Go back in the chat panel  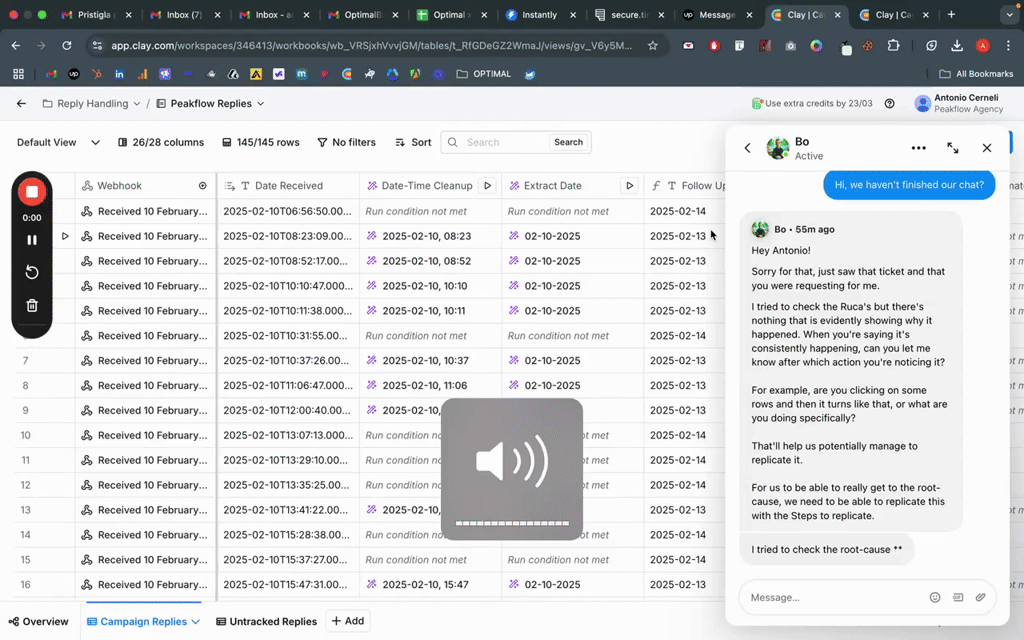tap(747, 148)
